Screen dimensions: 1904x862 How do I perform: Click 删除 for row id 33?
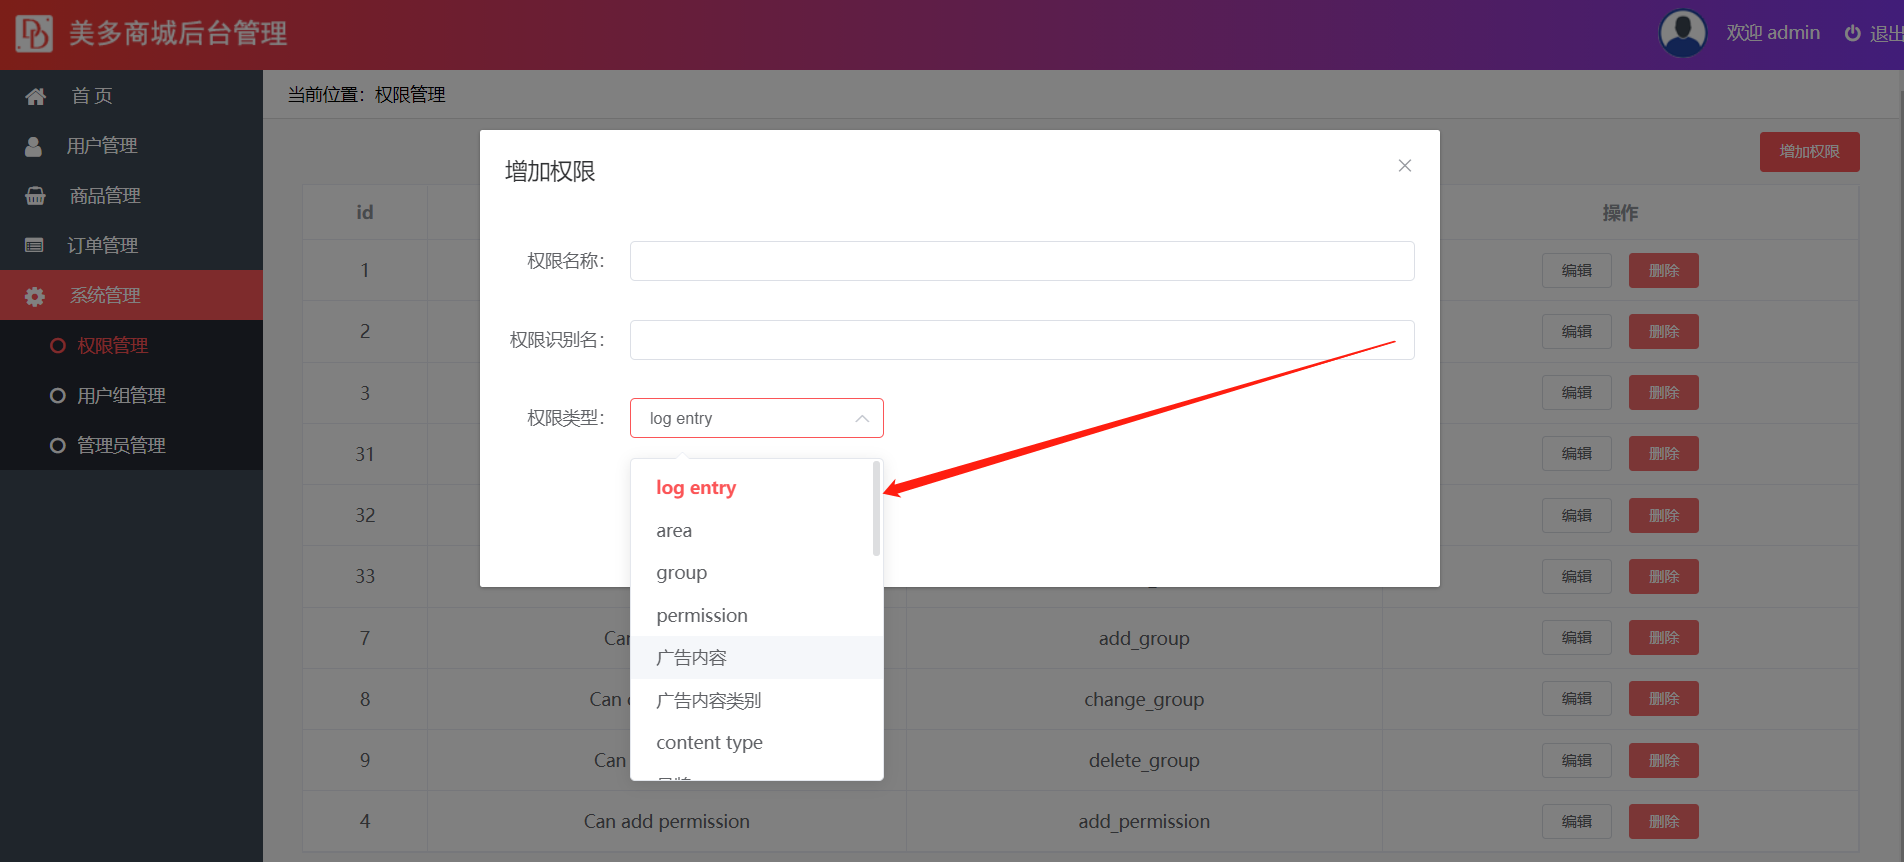click(x=1664, y=577)
